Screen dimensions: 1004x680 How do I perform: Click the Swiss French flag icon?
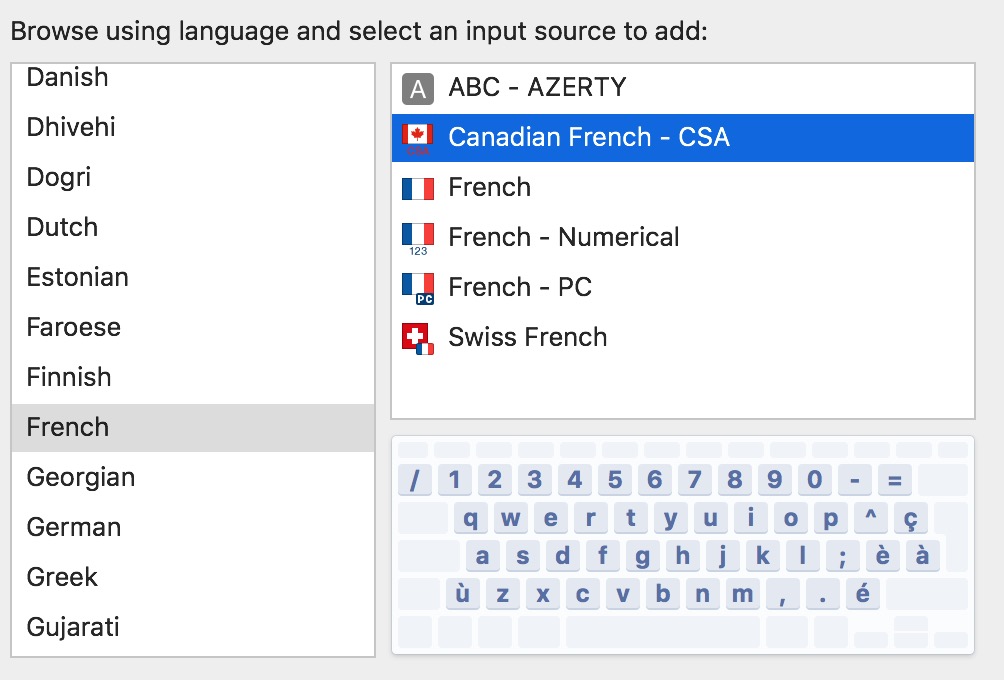[417, 338]
